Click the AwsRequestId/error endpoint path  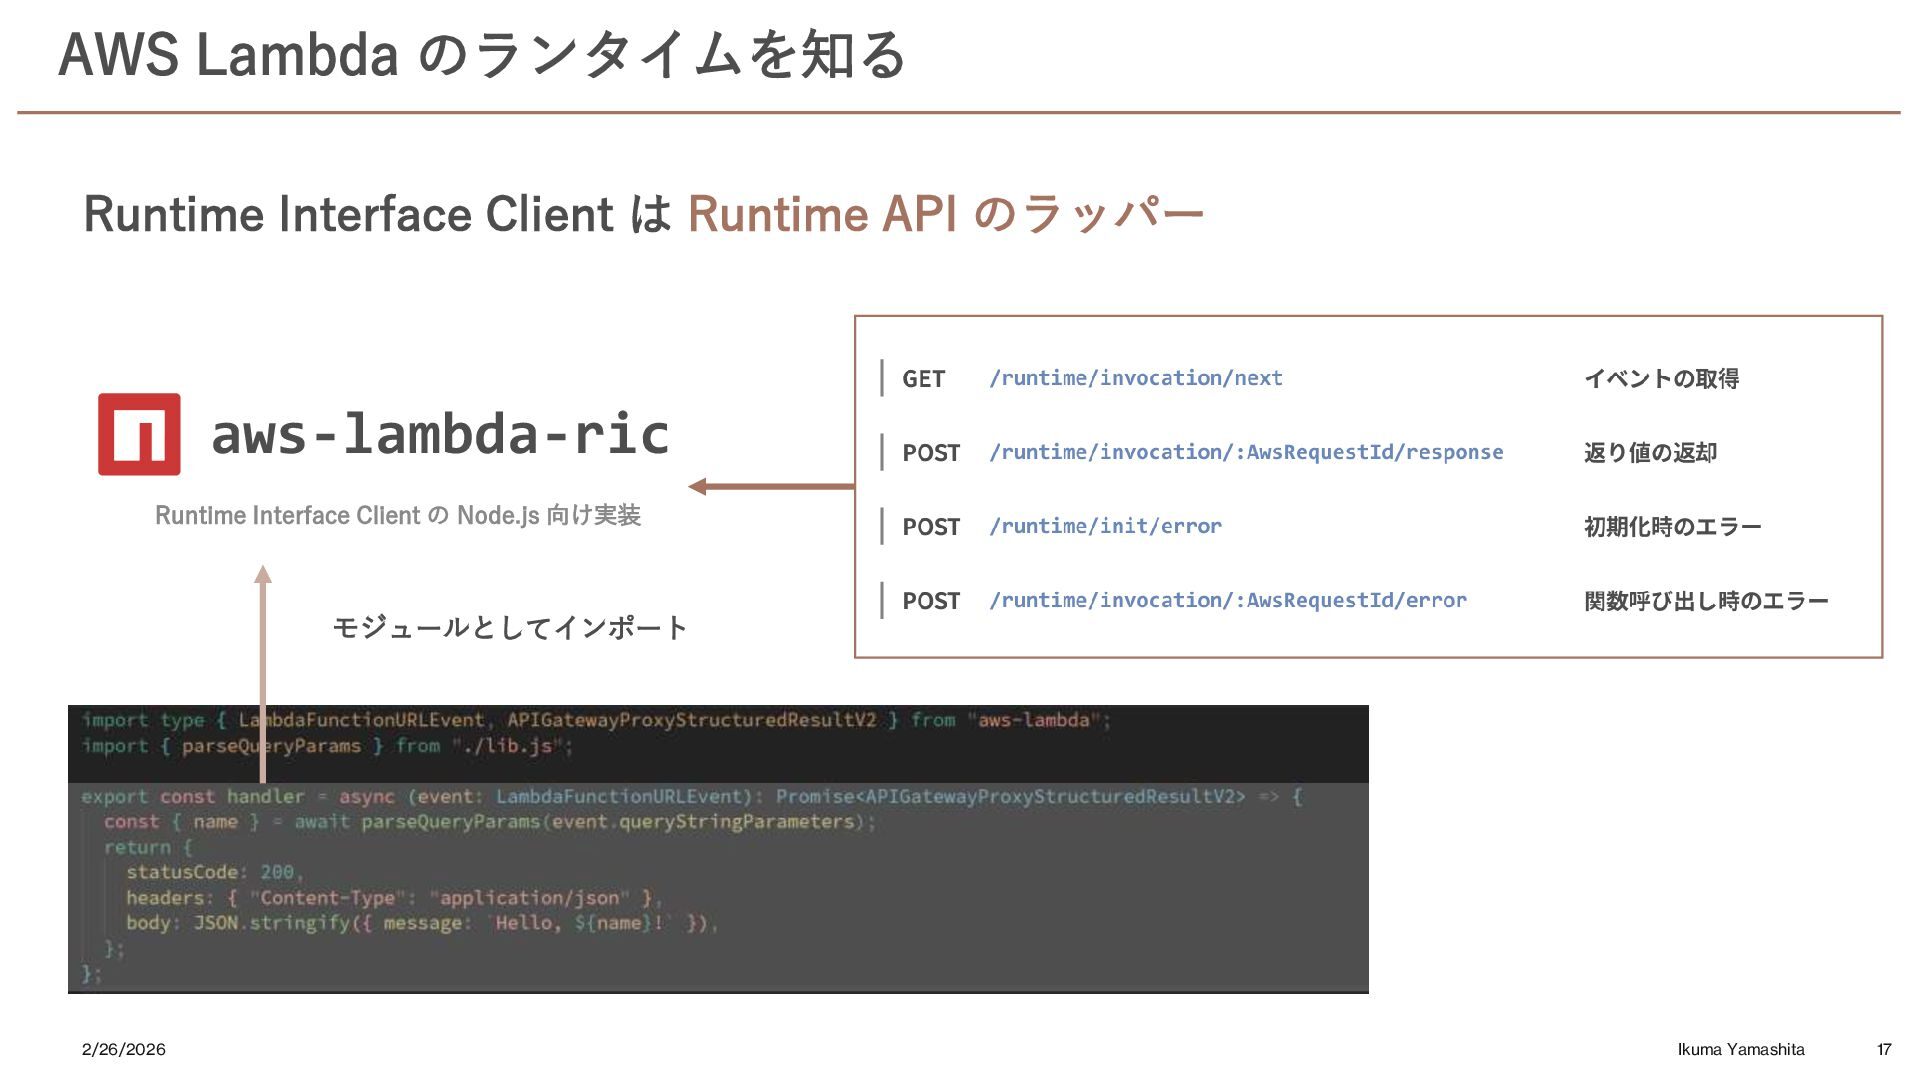(1227, 600)
